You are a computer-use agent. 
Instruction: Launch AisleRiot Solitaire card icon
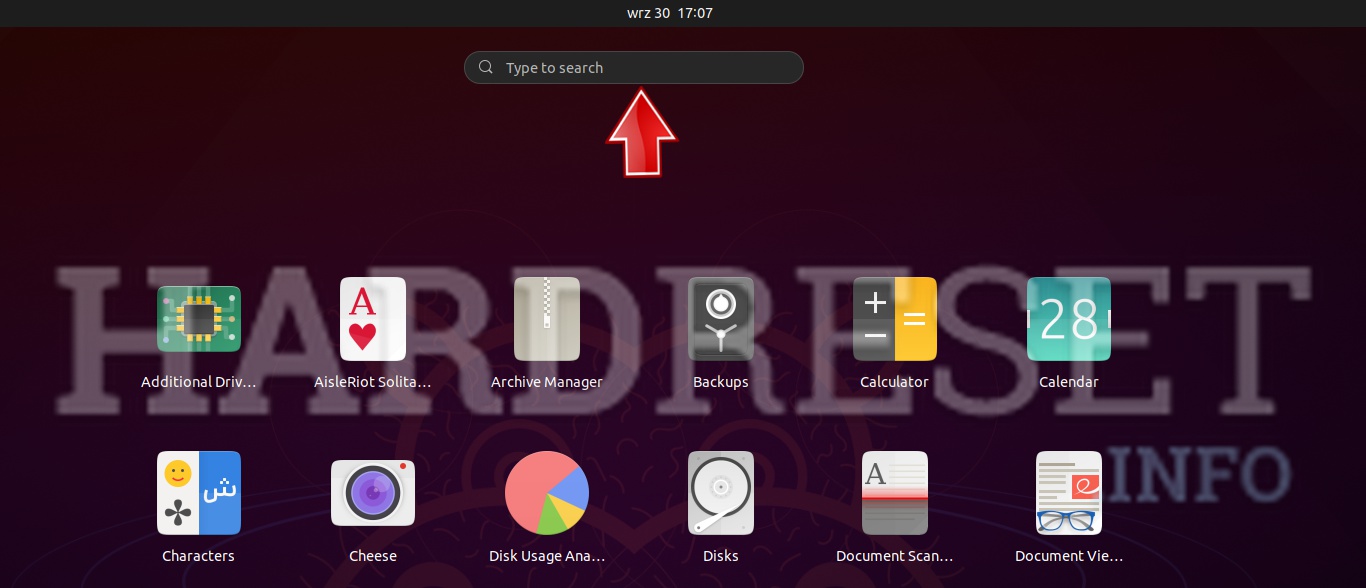pyautogui.click(x=373, y=319)
